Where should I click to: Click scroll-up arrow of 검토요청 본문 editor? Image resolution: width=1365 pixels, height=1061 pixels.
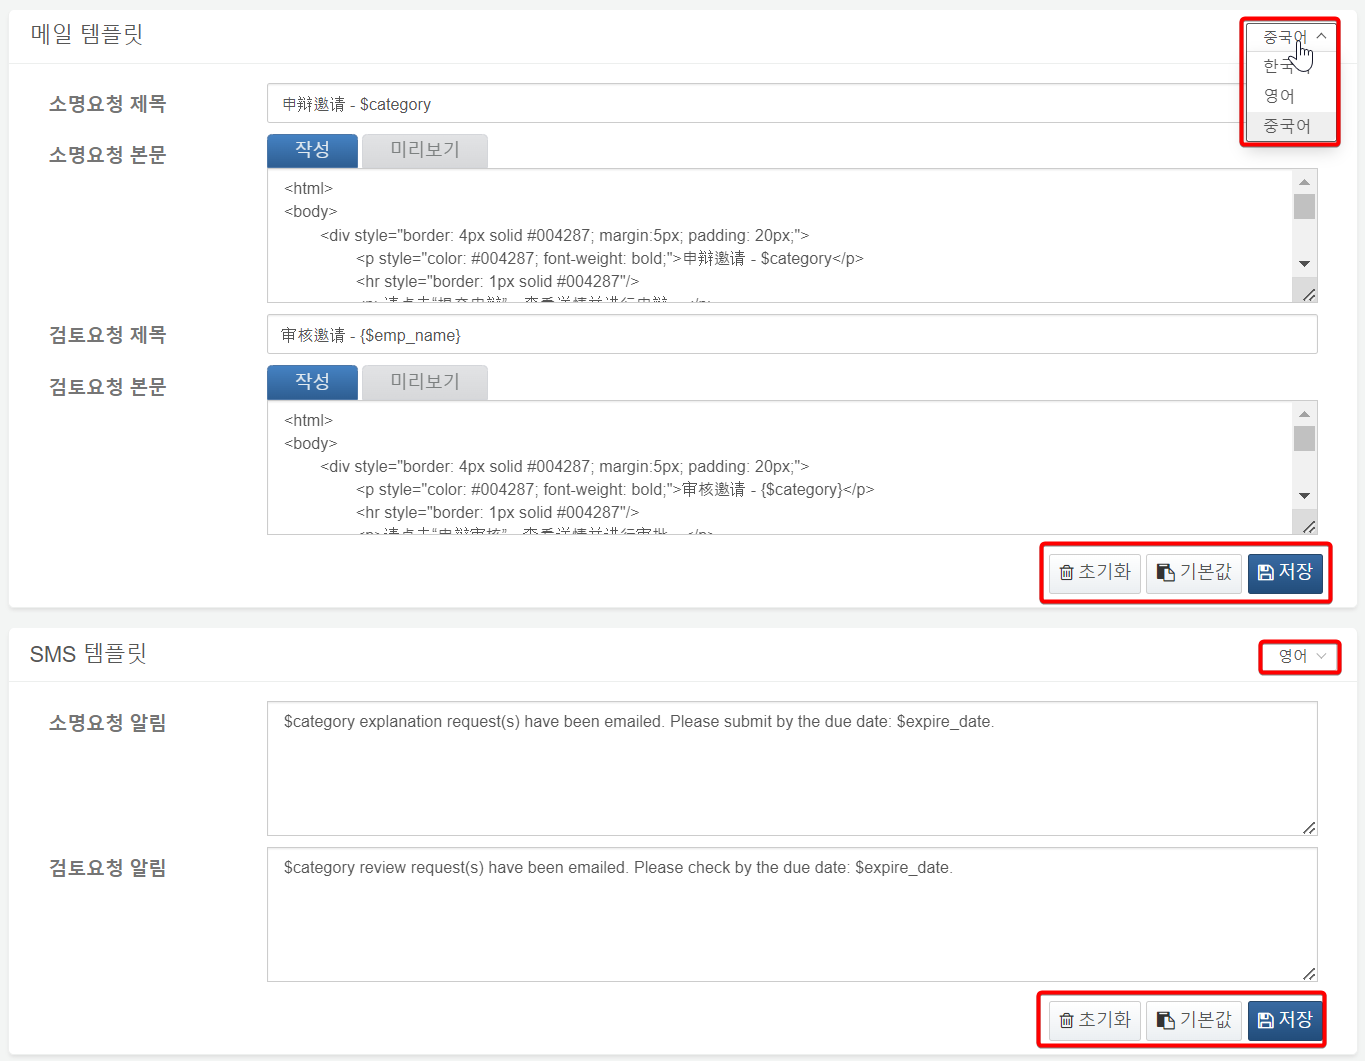pos(1304,414)
